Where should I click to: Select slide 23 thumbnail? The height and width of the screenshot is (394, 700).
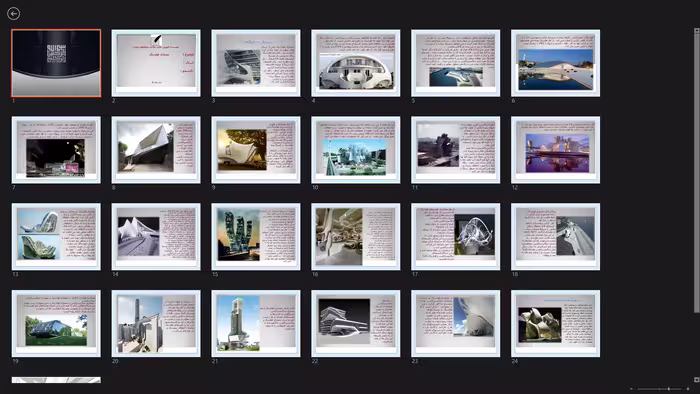[455, 323]
